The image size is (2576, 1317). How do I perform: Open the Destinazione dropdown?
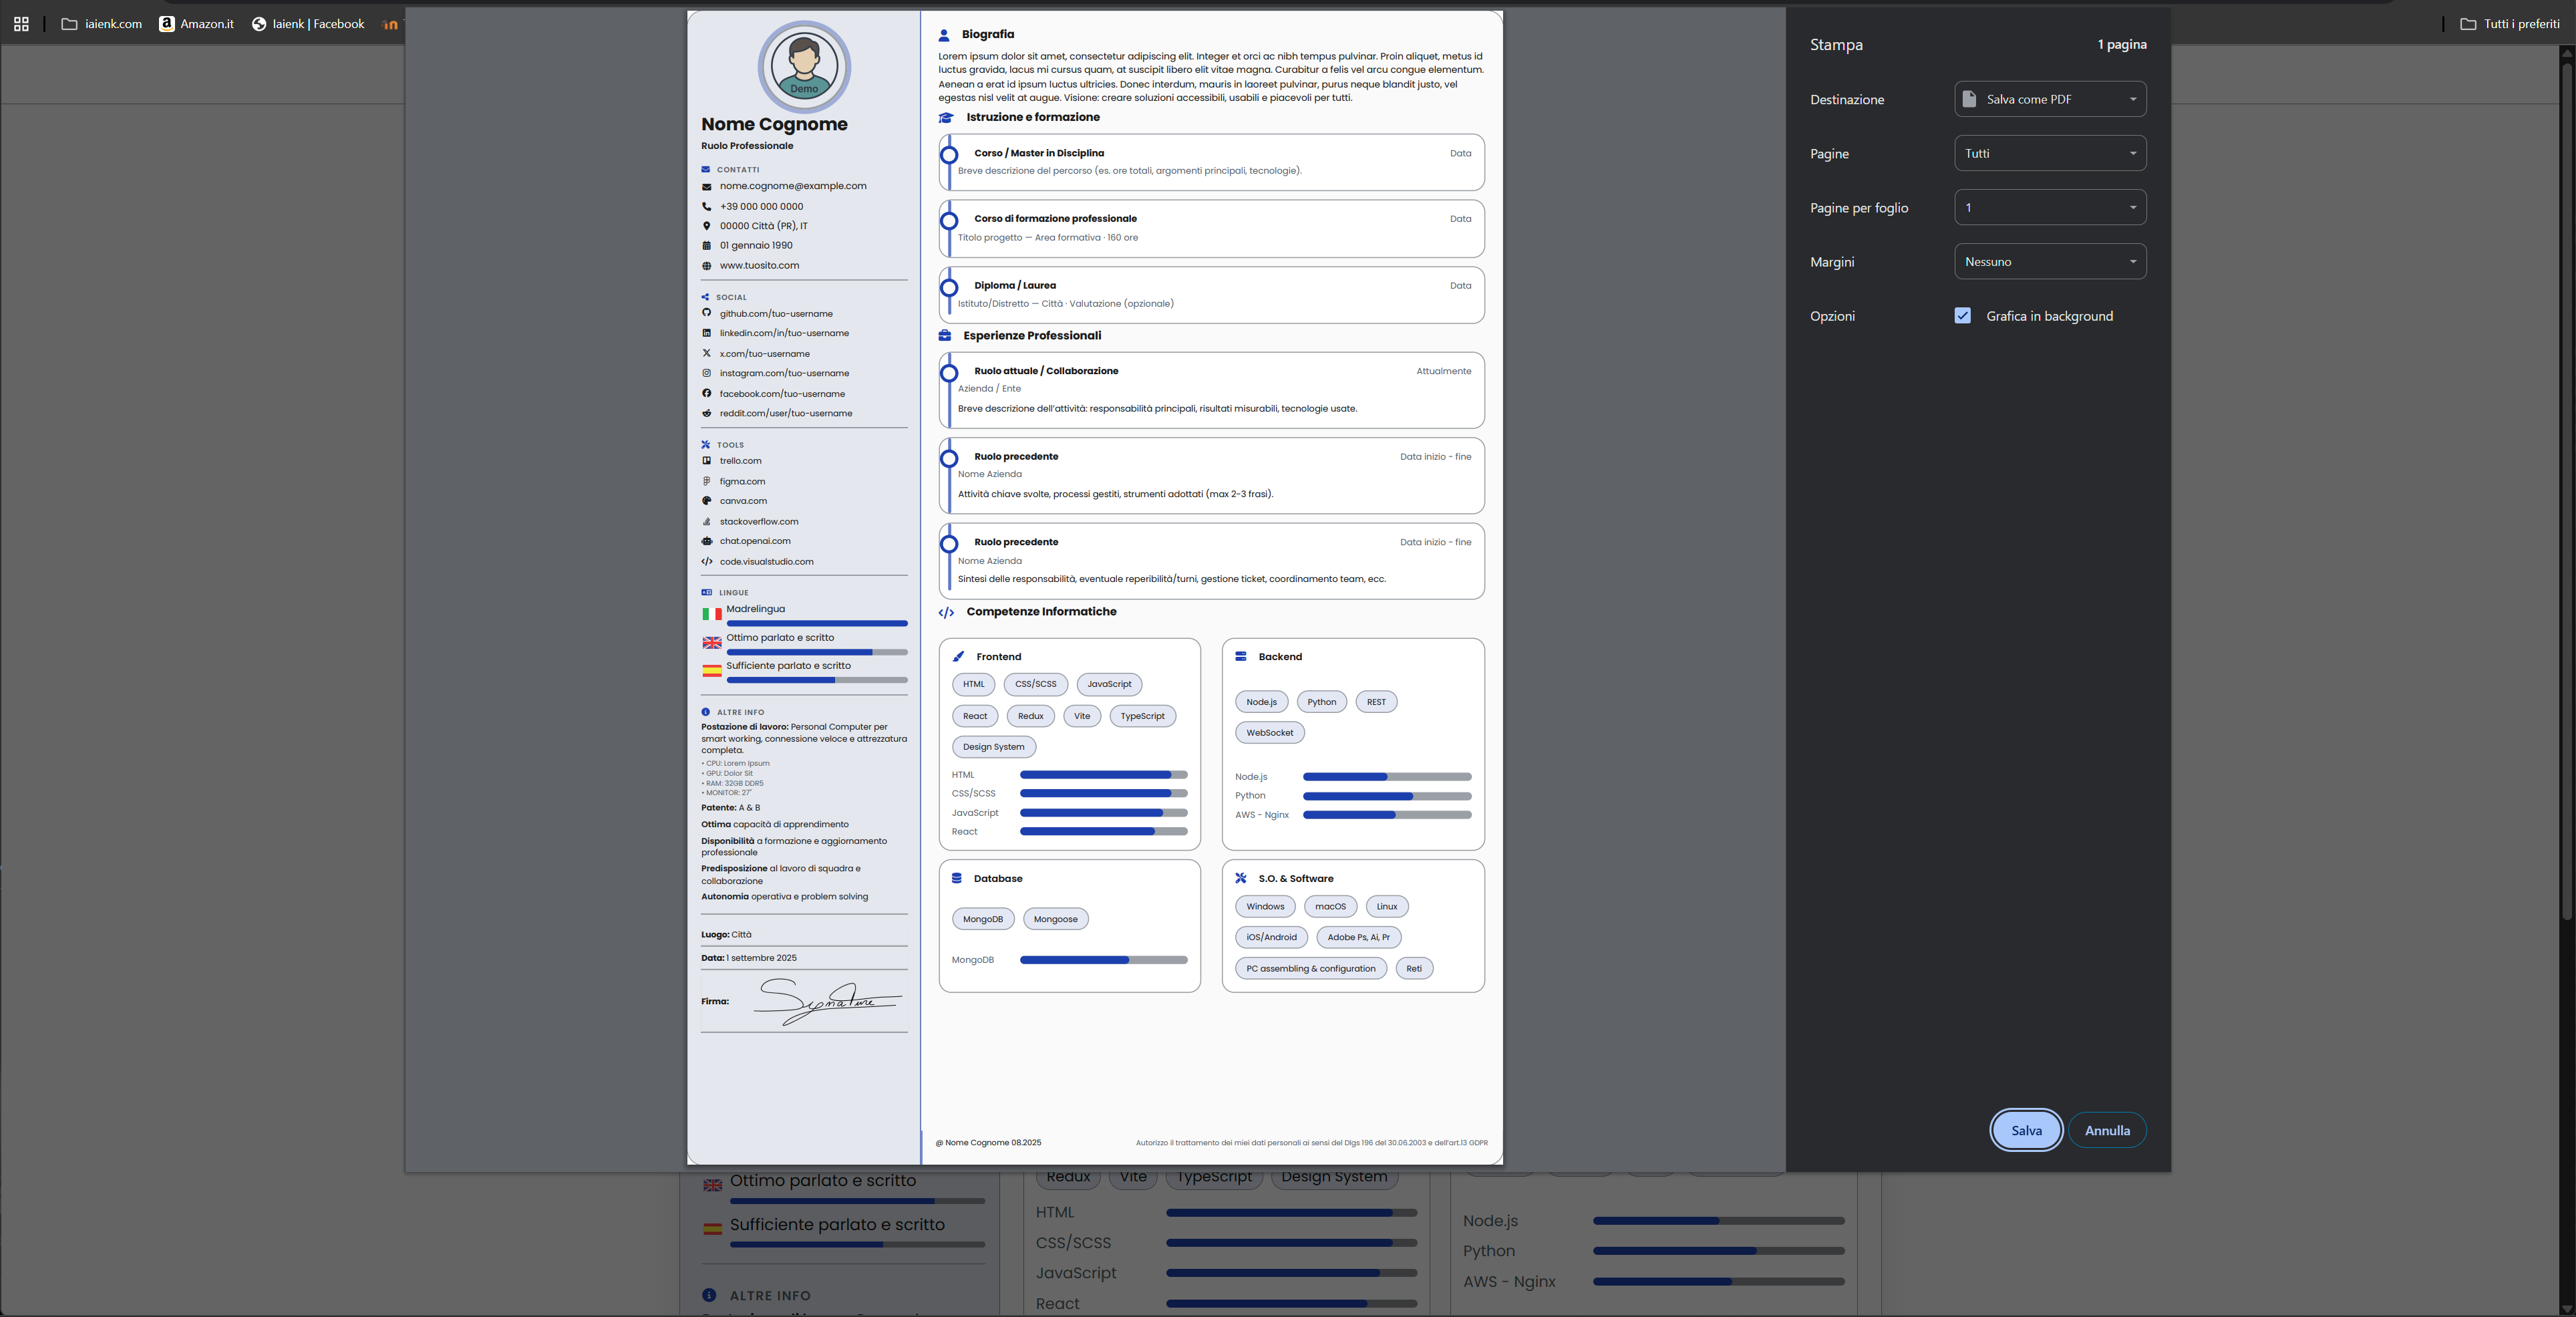[x=2049, y=99]
